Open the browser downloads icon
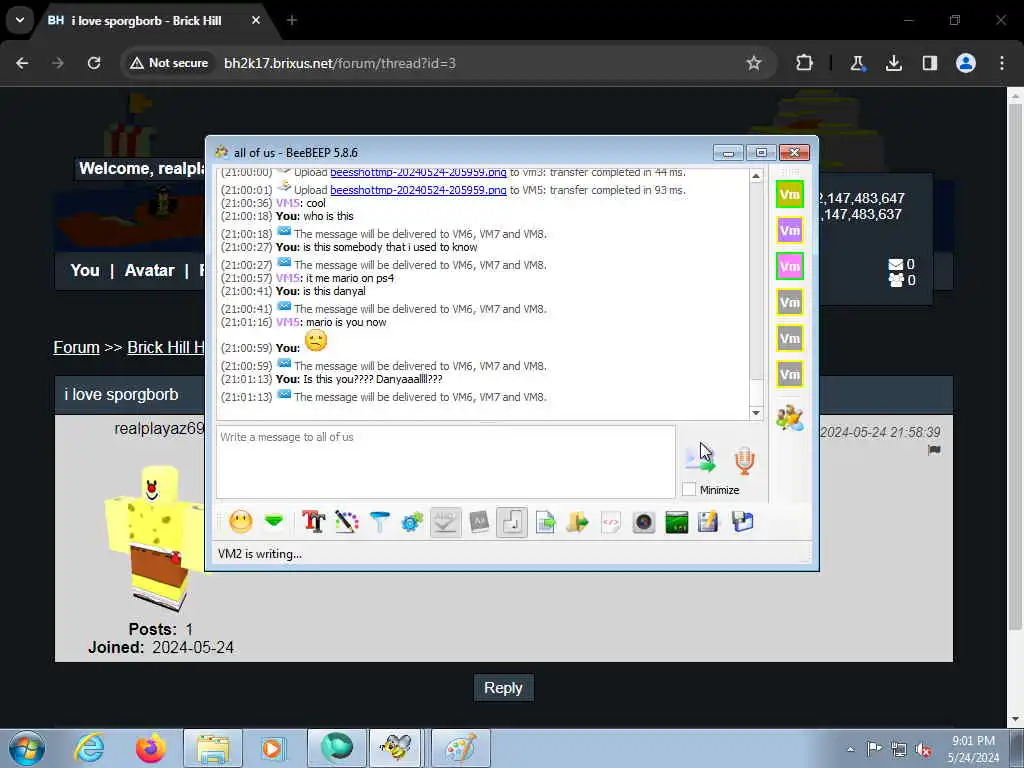 (893, 63)
